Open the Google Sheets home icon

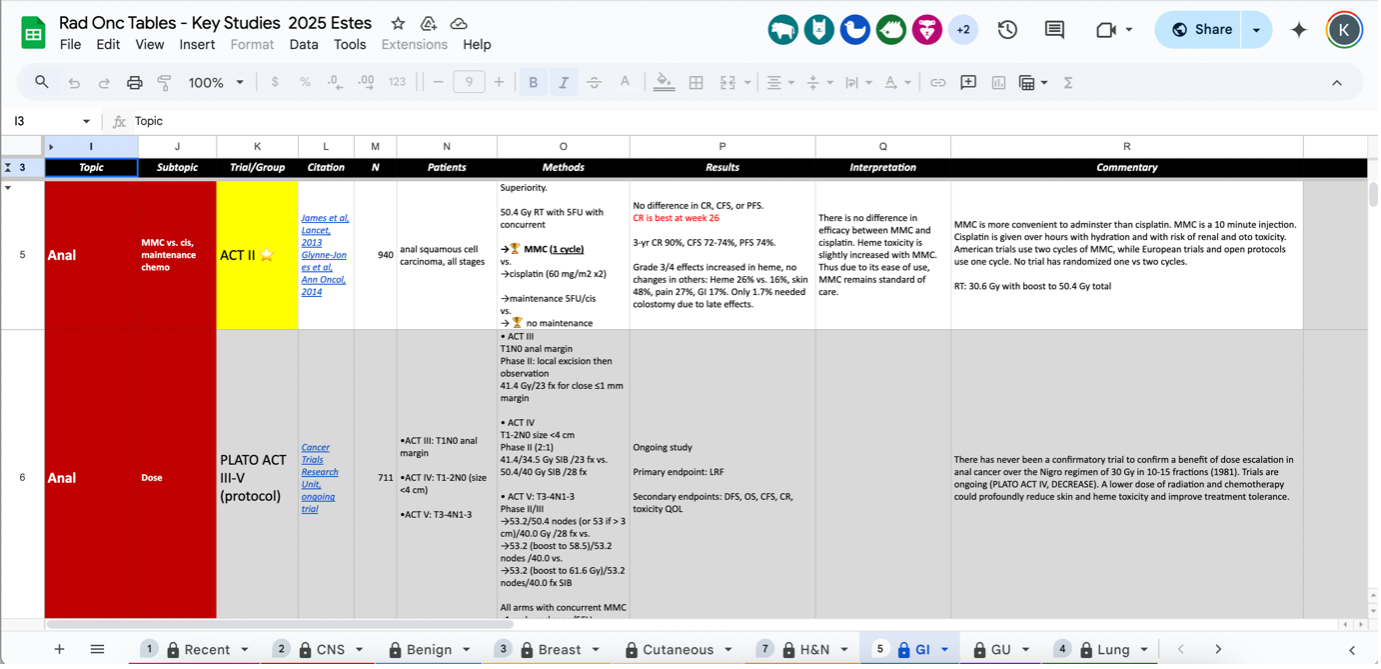(34, 32)
